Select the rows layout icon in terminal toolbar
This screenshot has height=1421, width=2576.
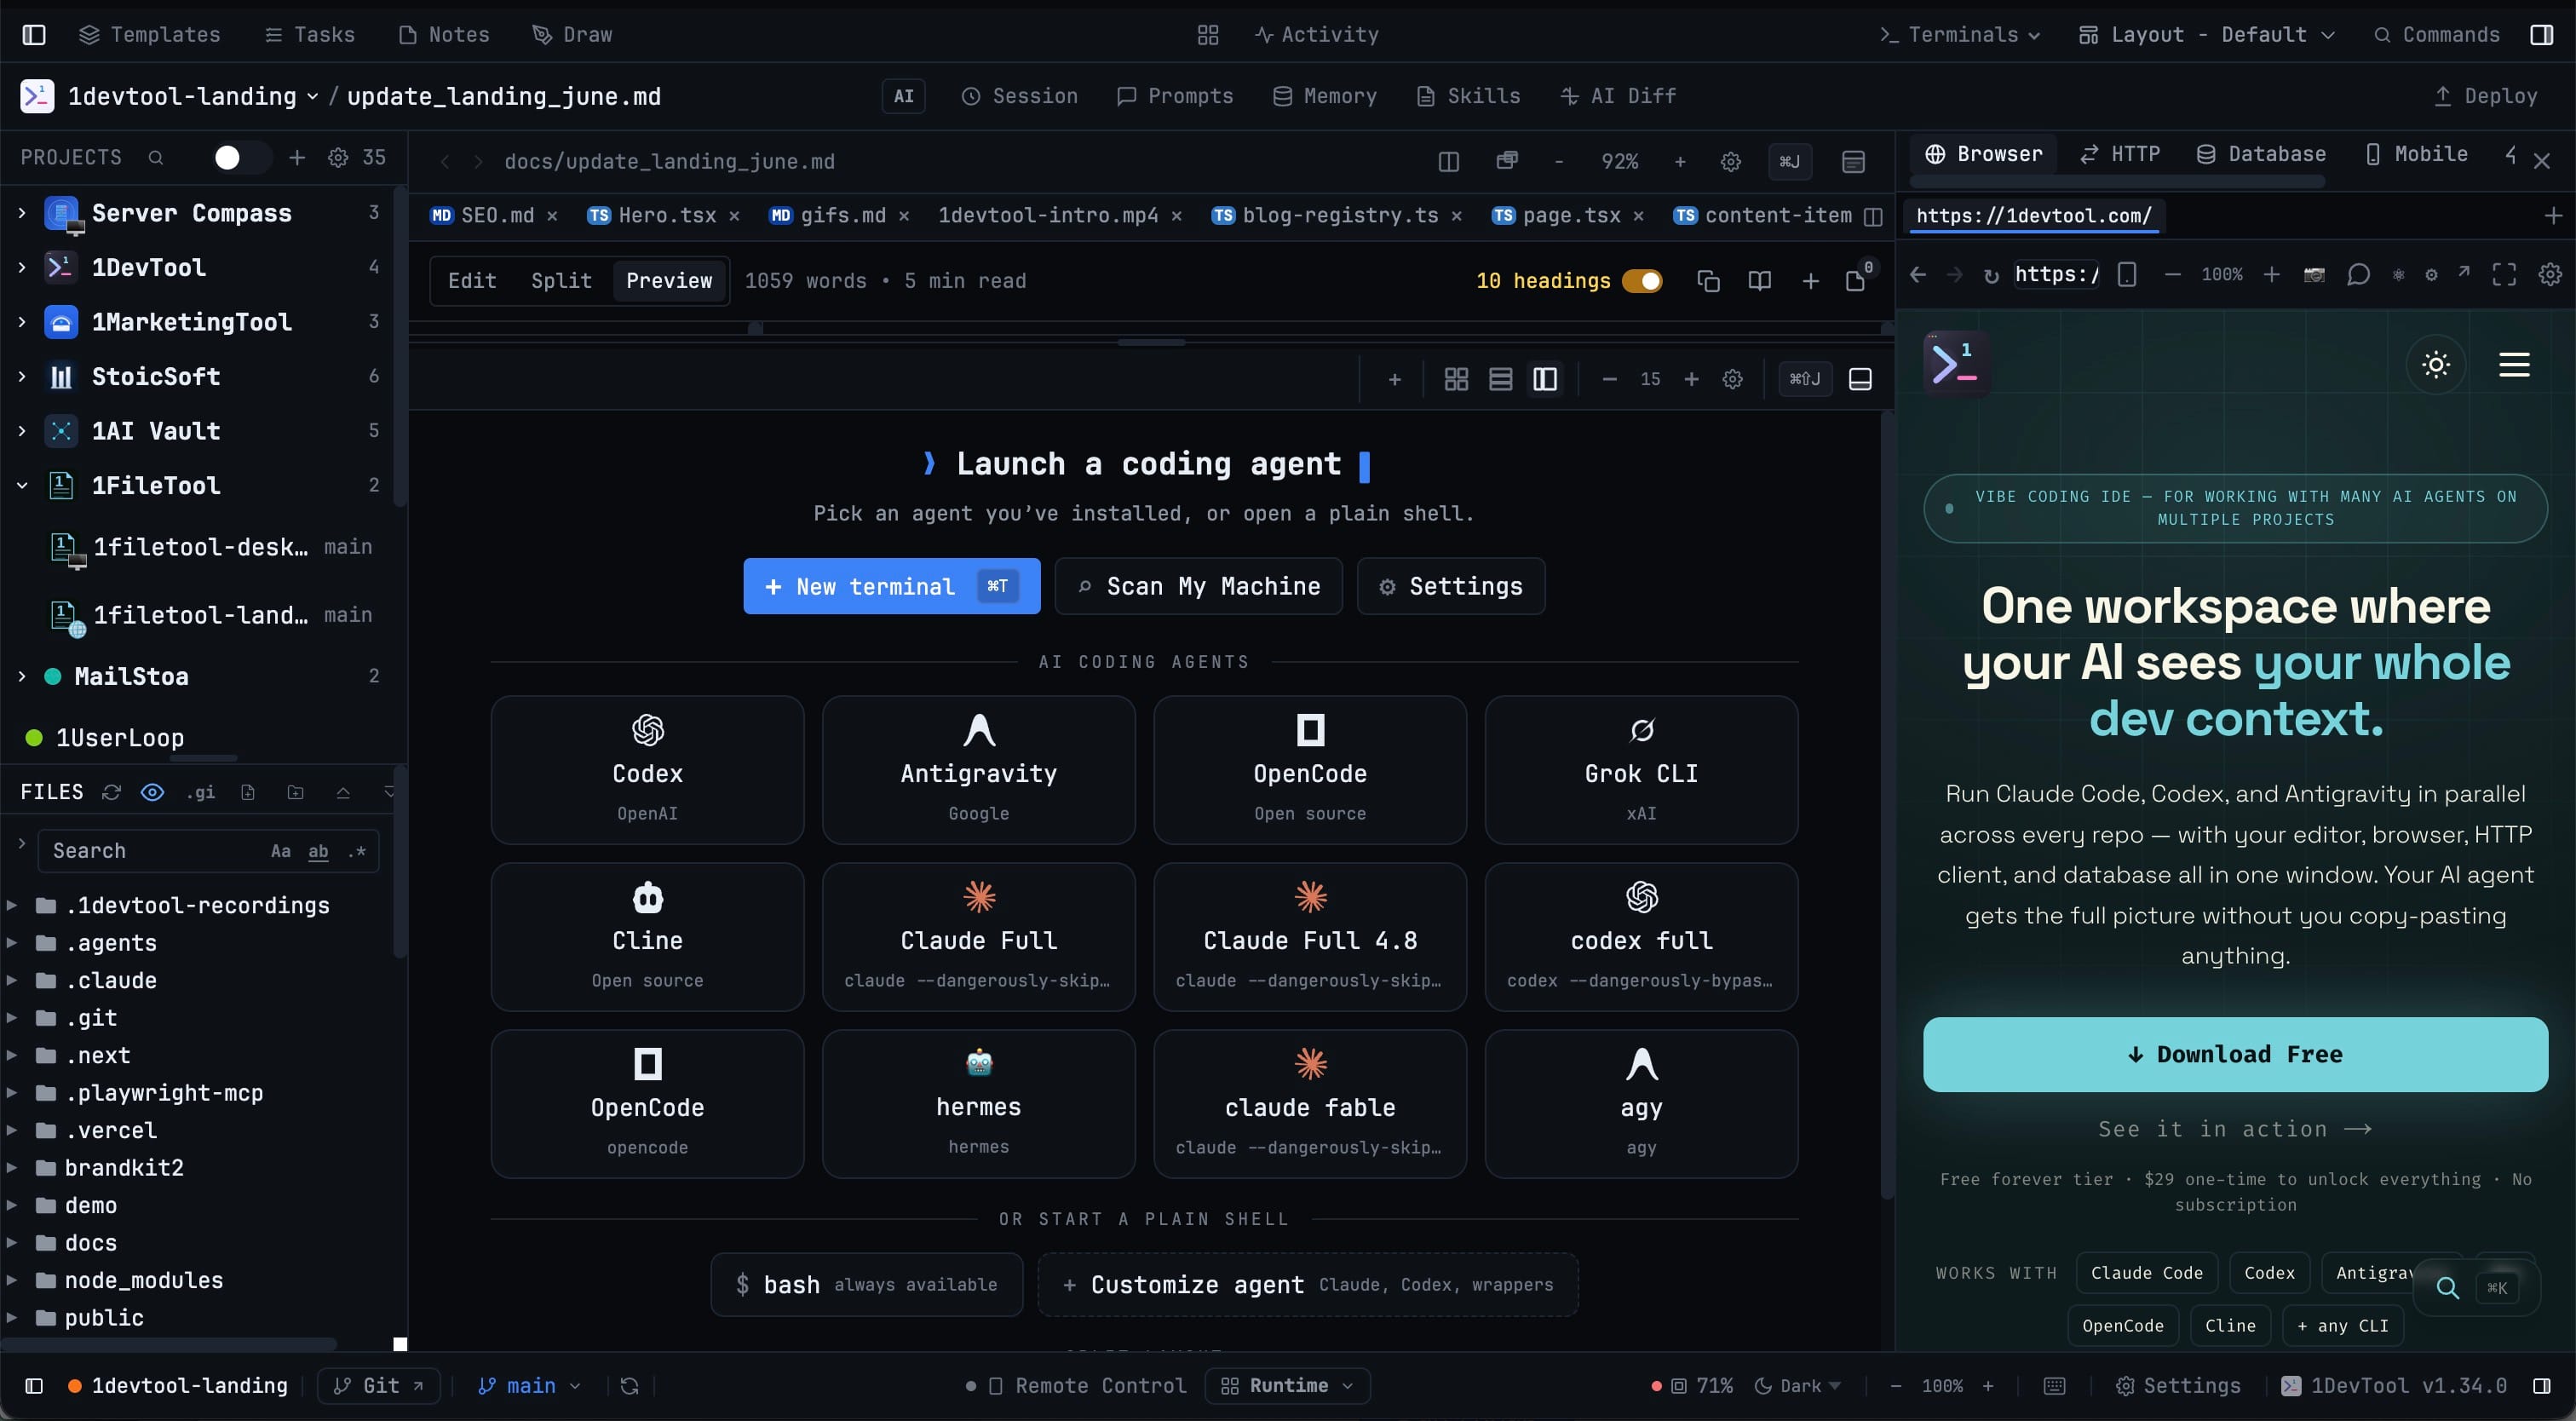tap(1500, 379)
